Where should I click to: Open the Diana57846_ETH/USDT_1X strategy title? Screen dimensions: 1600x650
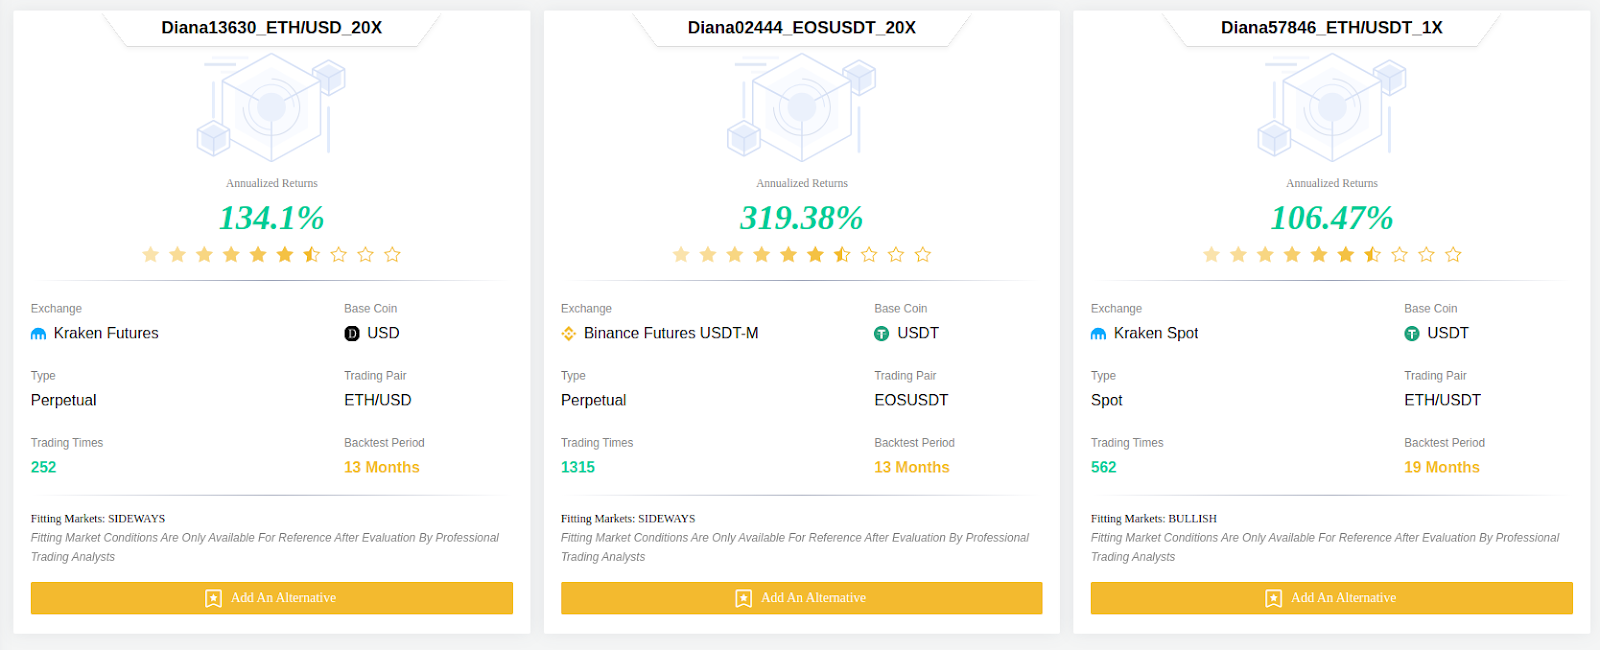(x=1332, y=28)
